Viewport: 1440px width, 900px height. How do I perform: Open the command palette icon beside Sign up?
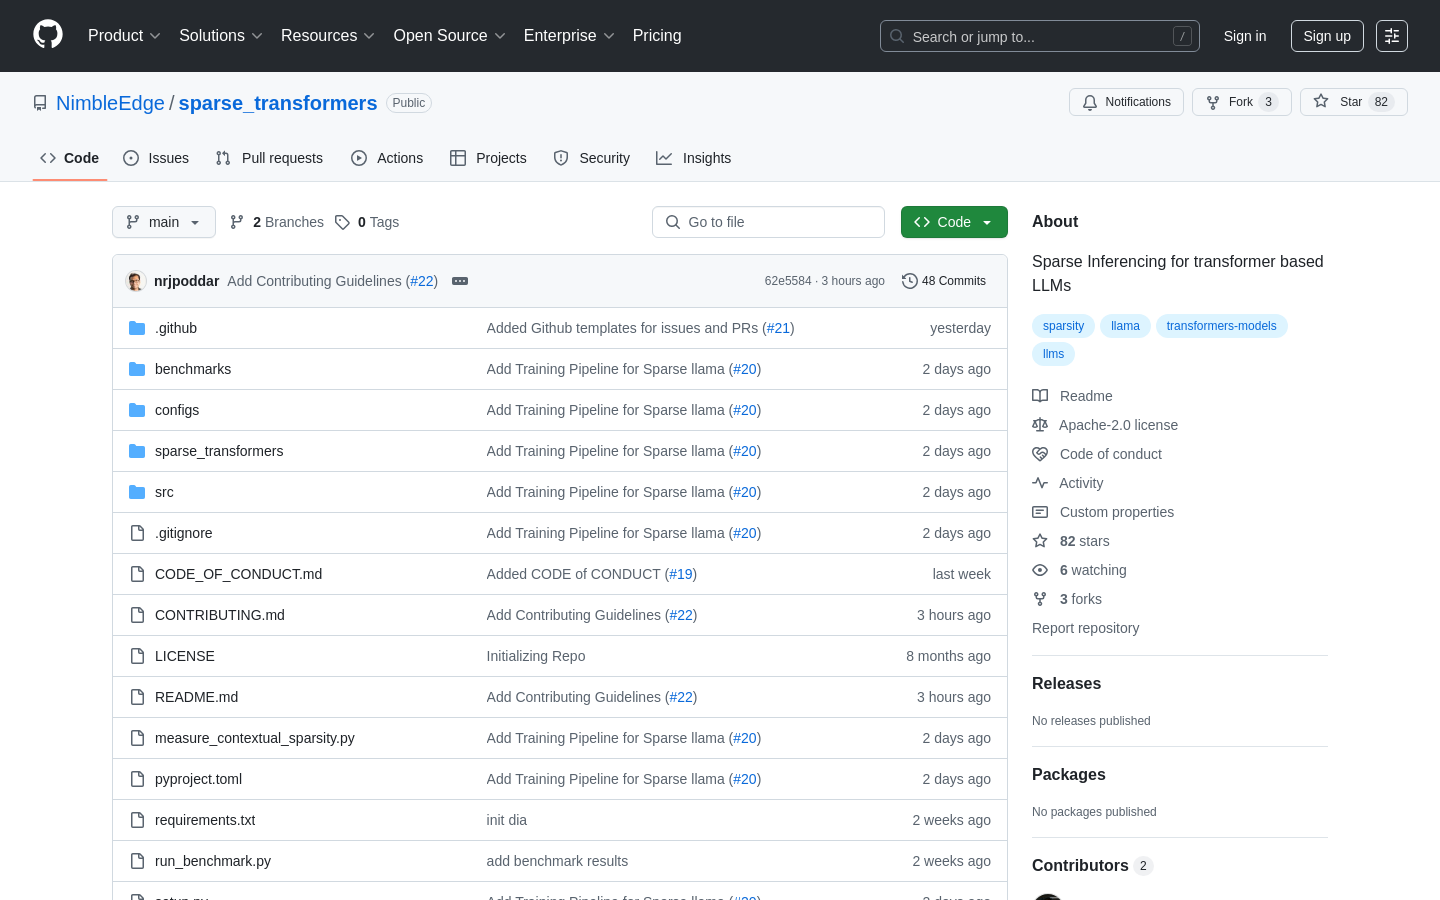pos(1392,36)
